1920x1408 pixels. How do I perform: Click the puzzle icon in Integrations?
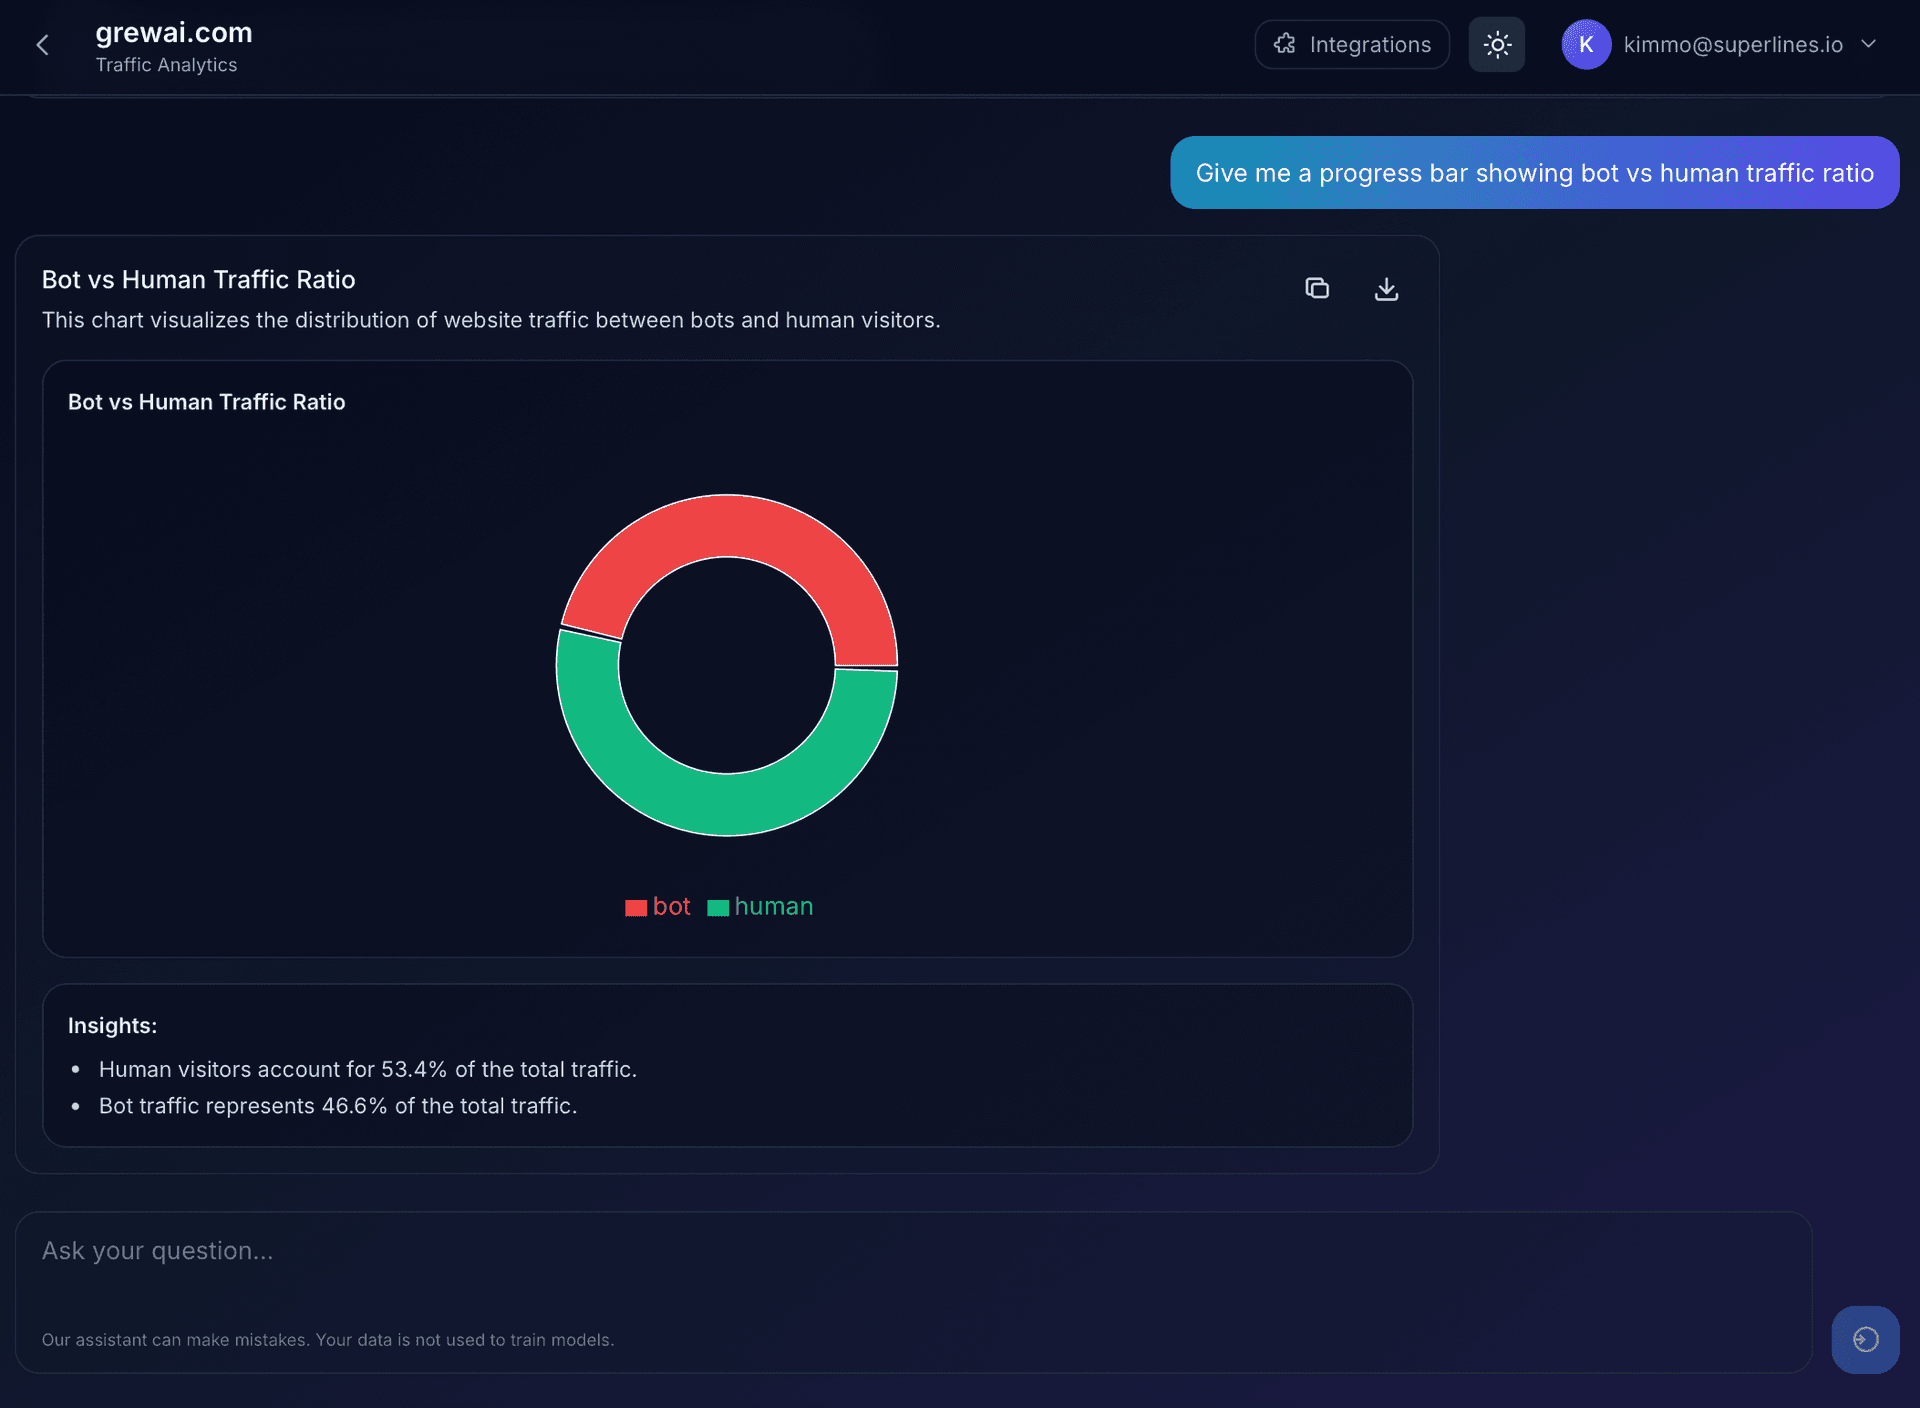tap(1287, 44)
